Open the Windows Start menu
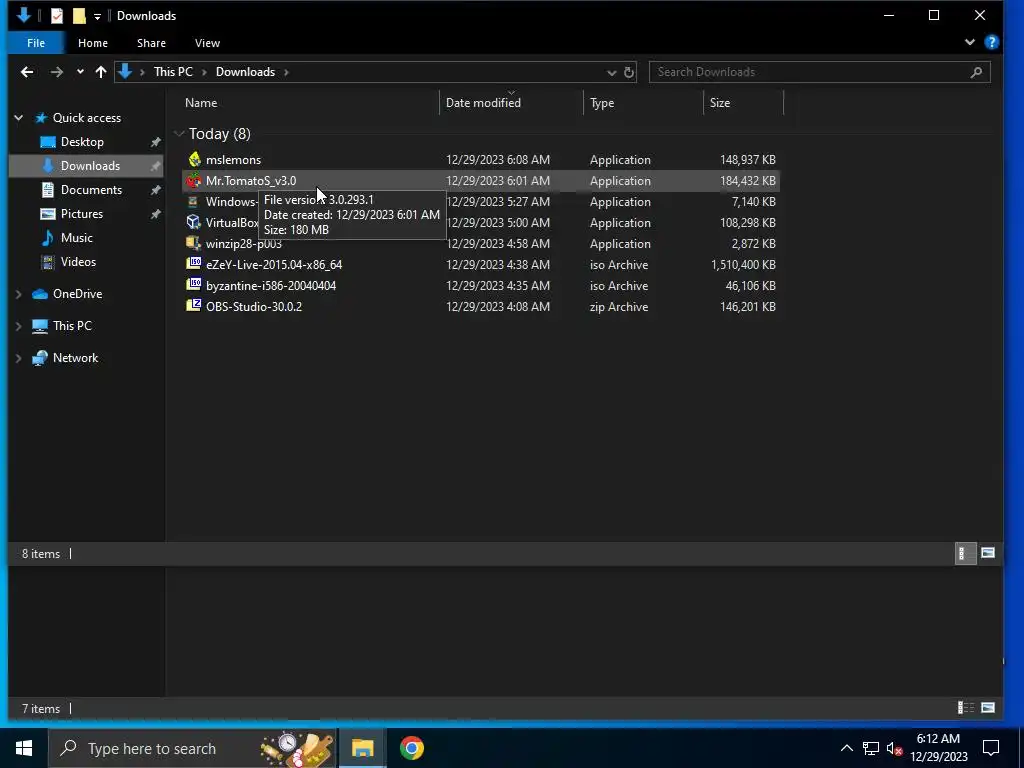Screen dimensions: 1024x768 point(24,748)
